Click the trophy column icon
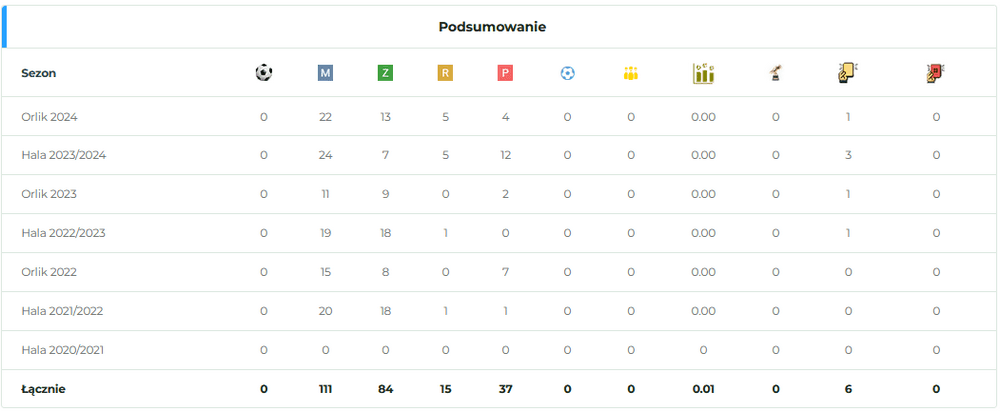Viewport: 1000px width, 412px height. (775, 73)
